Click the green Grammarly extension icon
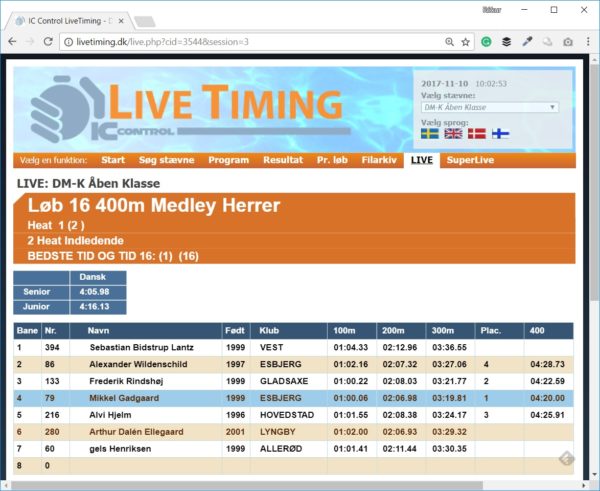The image size is (600, 491). coord(486,42)
